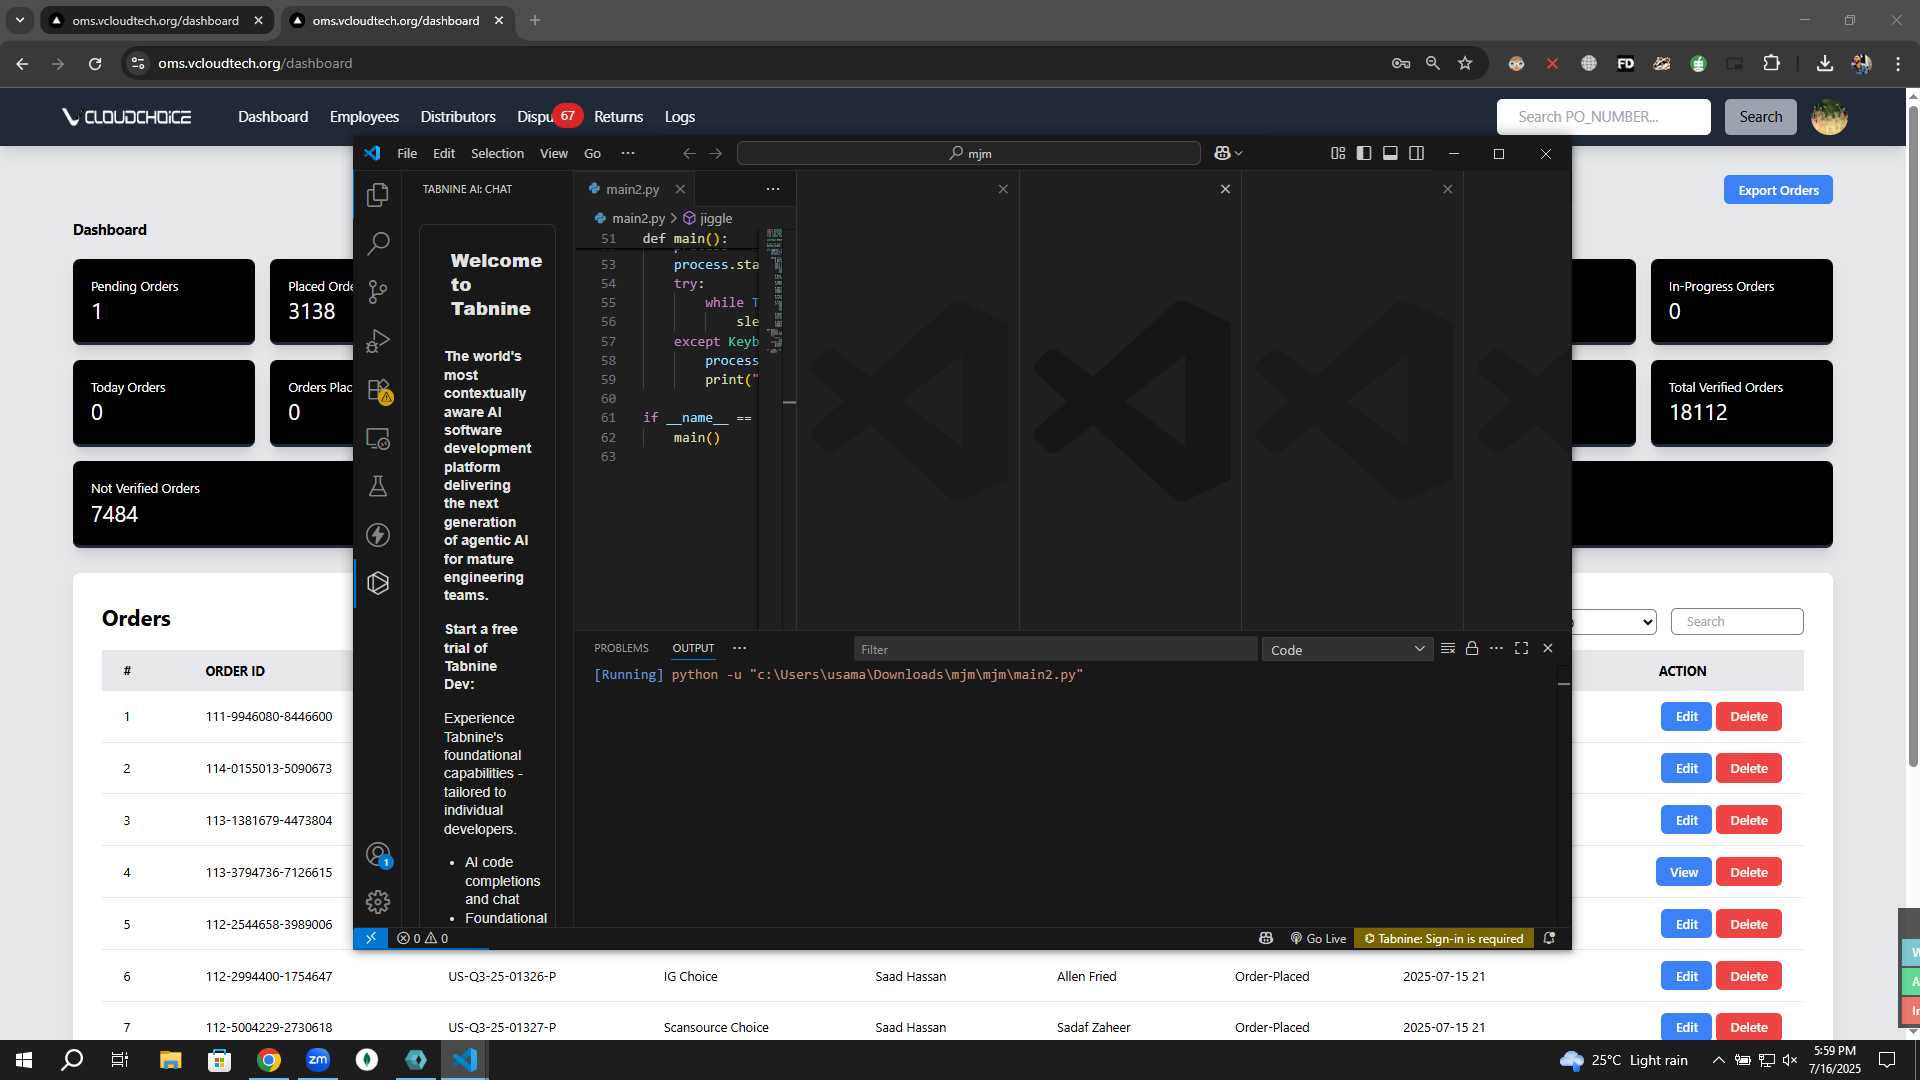Viewport: 1920px width, 1080px height.
Task: Open the Returns page in CloudChoice nav
Action: point(618,117)
